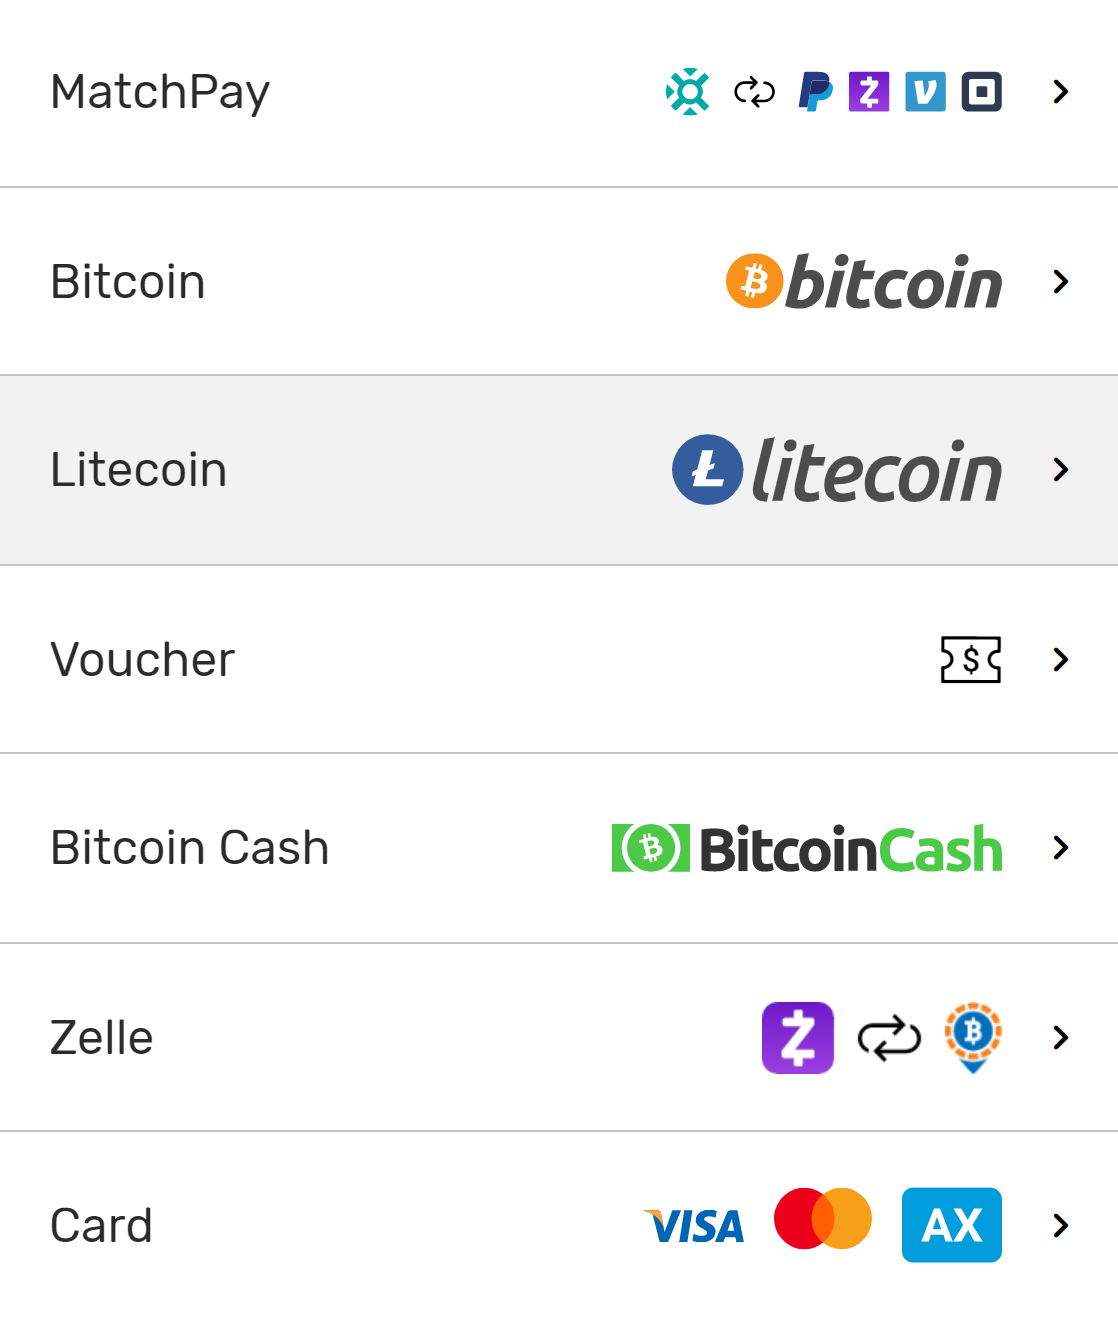The height and width of the screenshot is (1319, 1118).
Task: Click the orange Bitcoin logo
Action: tap(755, 281)
